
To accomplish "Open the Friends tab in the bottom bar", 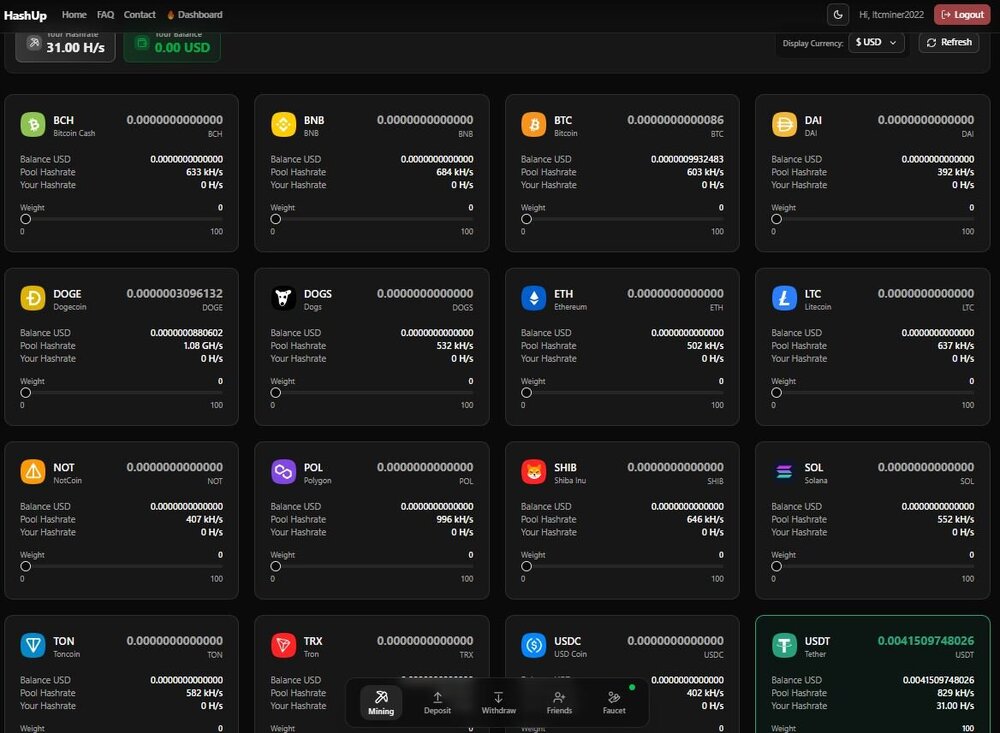I will pos(559,703).
